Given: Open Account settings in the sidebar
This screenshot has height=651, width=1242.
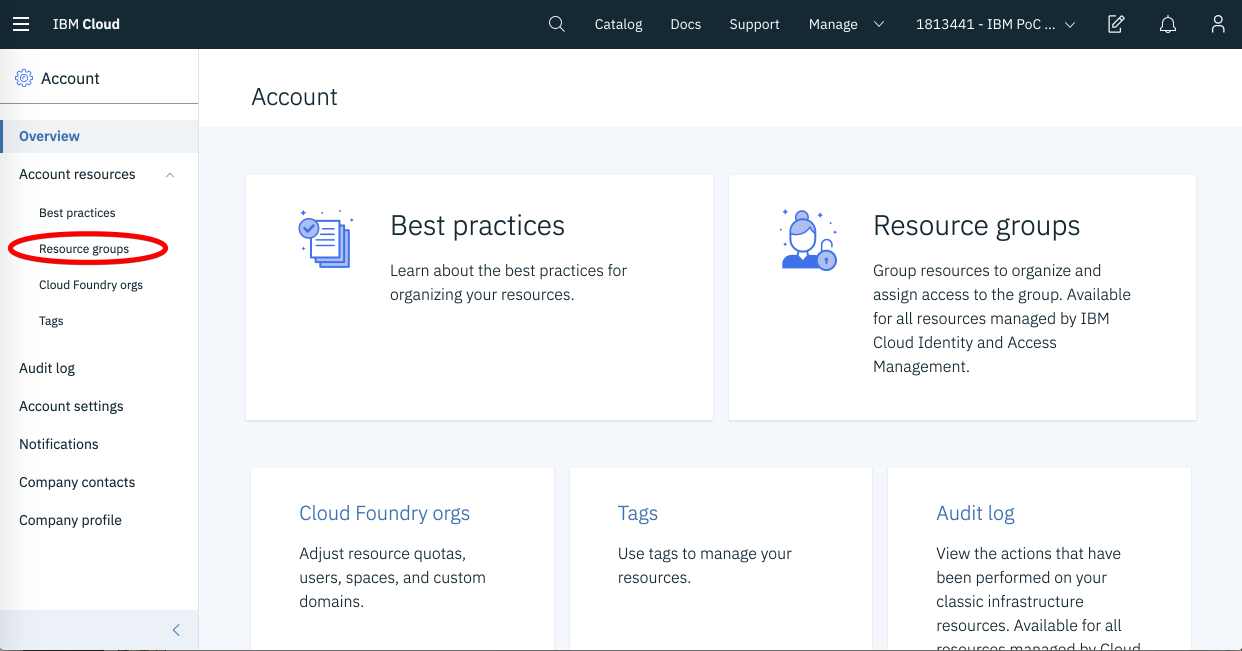Looking at the screenshot, I should click(x=71, y=406).
